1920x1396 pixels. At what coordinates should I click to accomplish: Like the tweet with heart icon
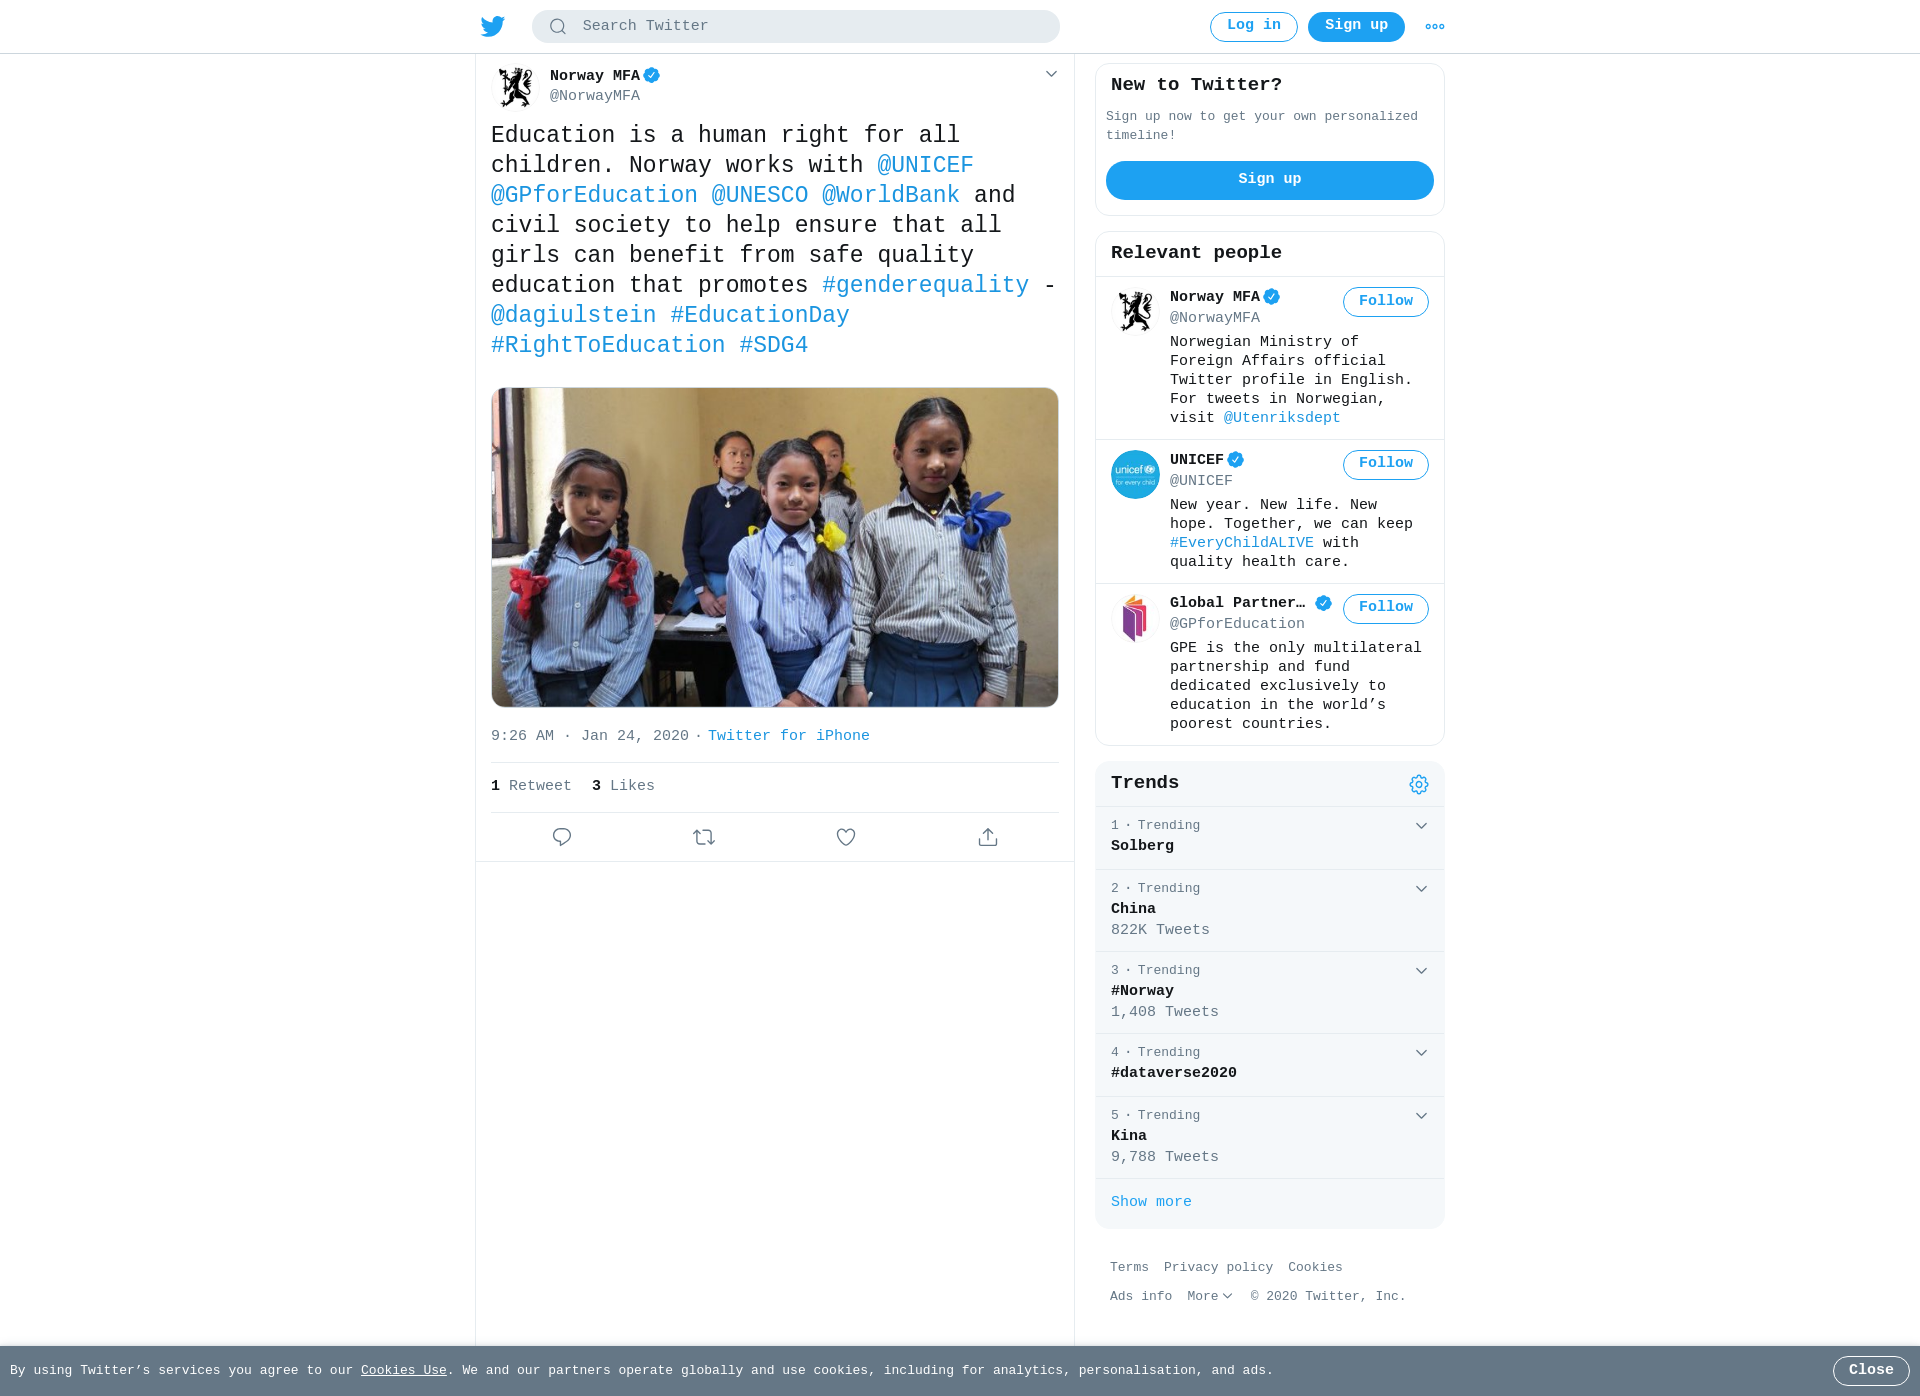[846, 837]
